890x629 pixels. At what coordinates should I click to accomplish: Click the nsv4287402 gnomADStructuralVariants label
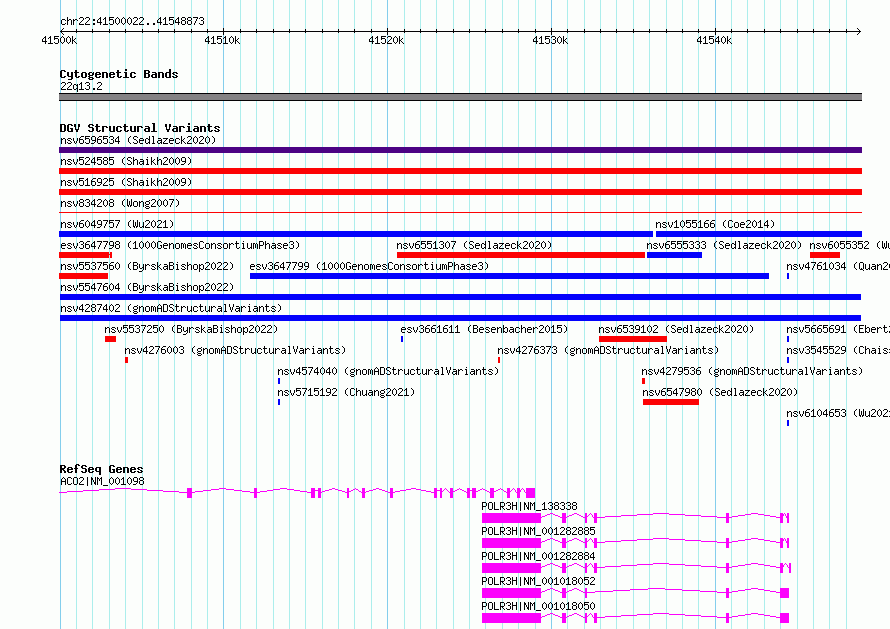[x=170, y=308]
